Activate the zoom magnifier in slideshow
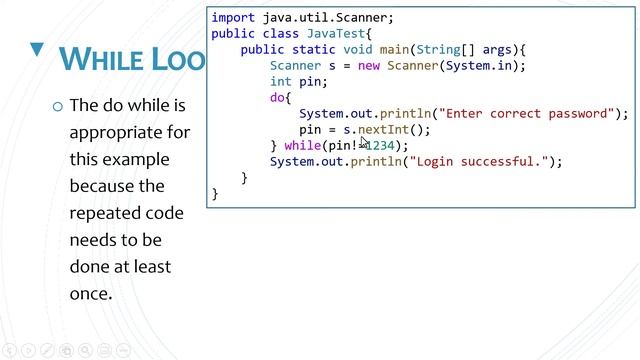Image resolution: width=640 pixels, height=360 pixels. 85,350
